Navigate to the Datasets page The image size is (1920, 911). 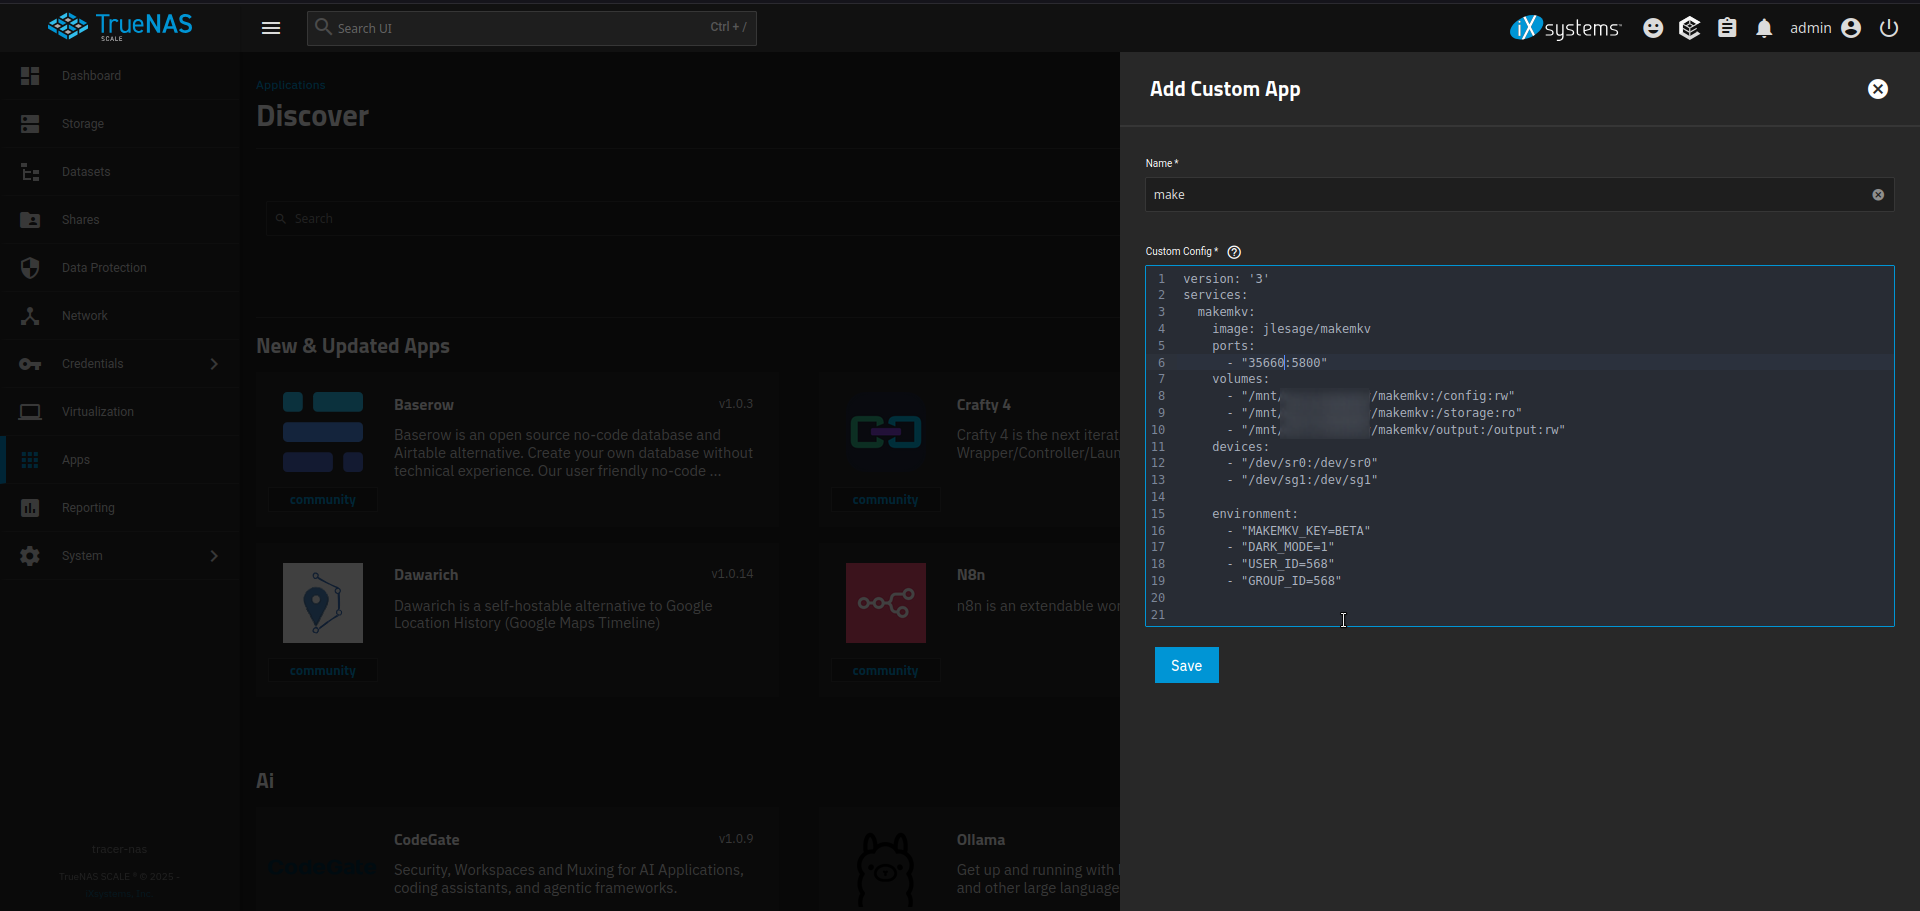(x=86, y=172)
